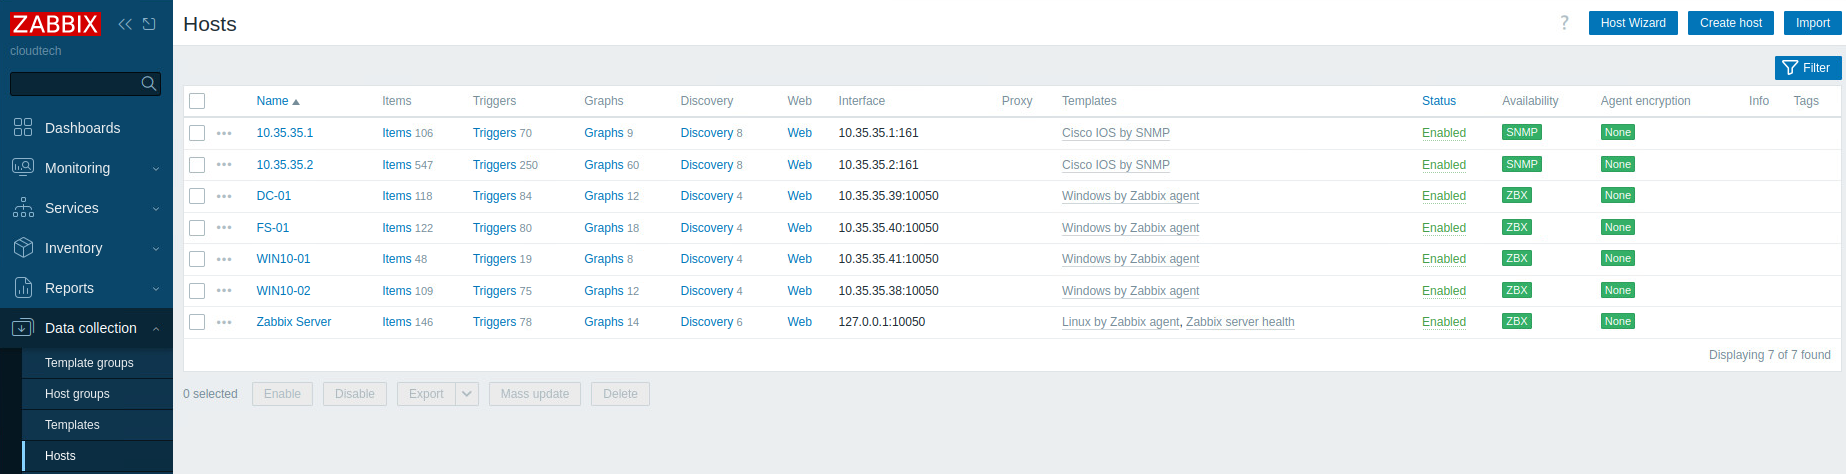Click the ZBX availability badge for DC-01
Viewport: 1846px width, 474px height.
tap(1517, 195)
